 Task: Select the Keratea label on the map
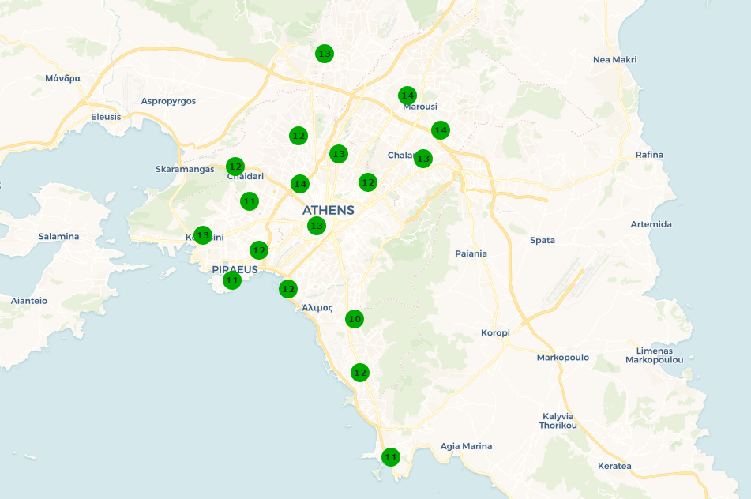(x=615, y=466)
